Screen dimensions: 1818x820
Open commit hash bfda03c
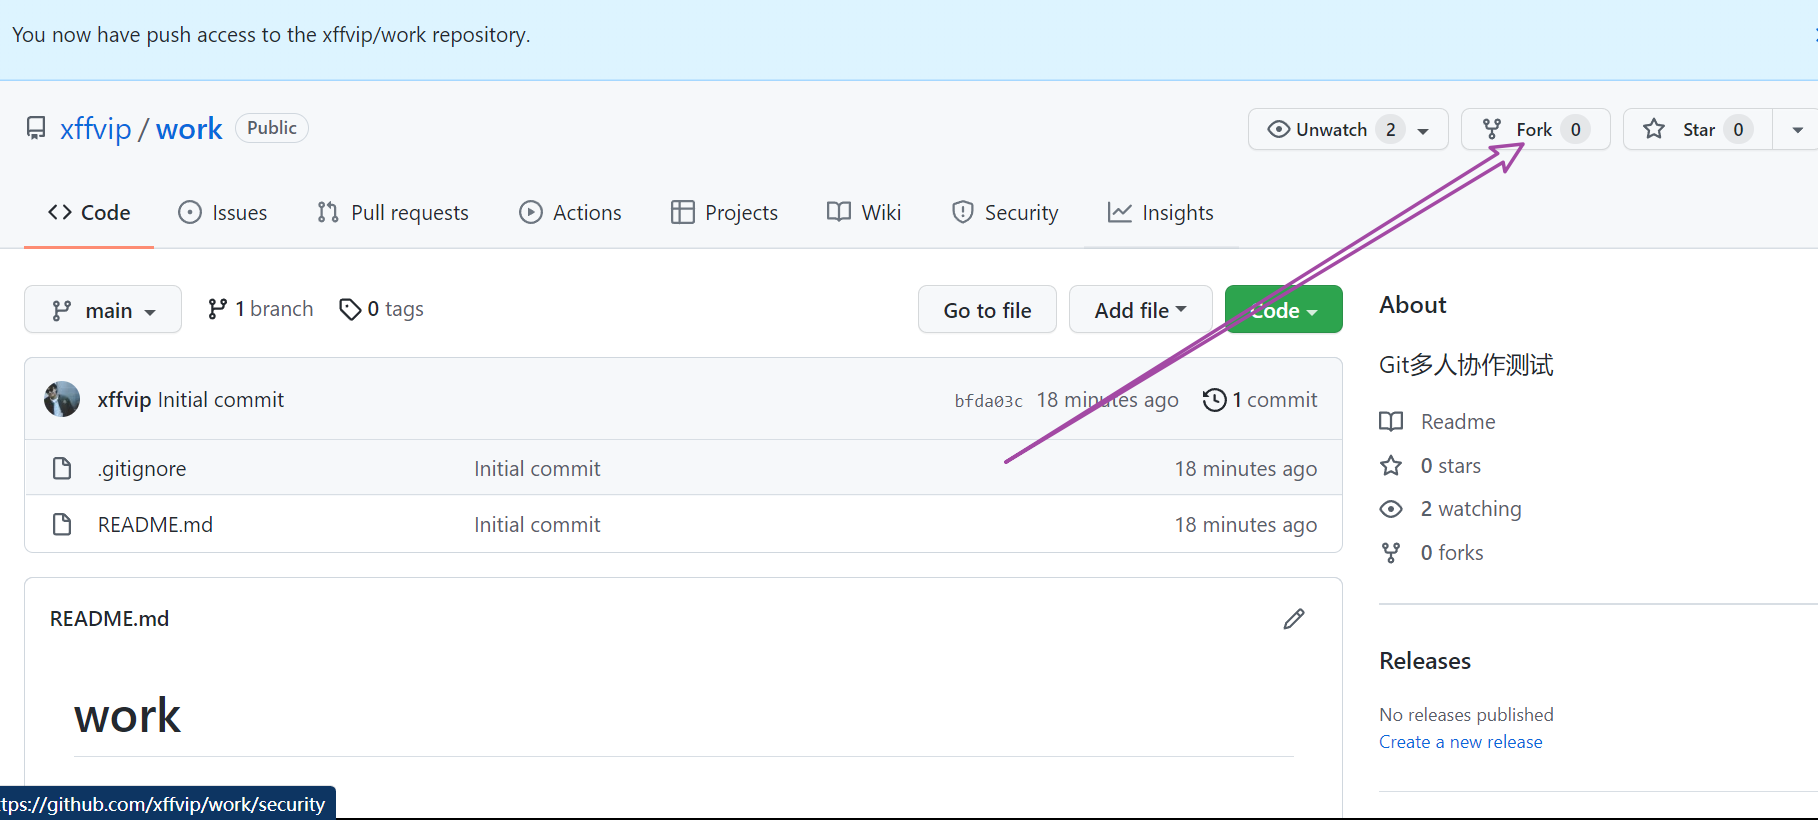point(988,401)
